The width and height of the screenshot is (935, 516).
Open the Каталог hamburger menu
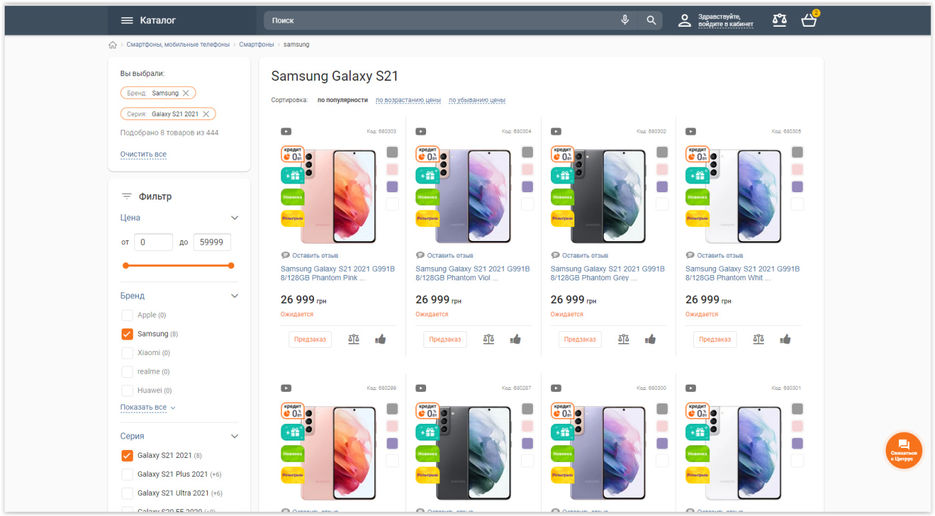tap(126, 20)
